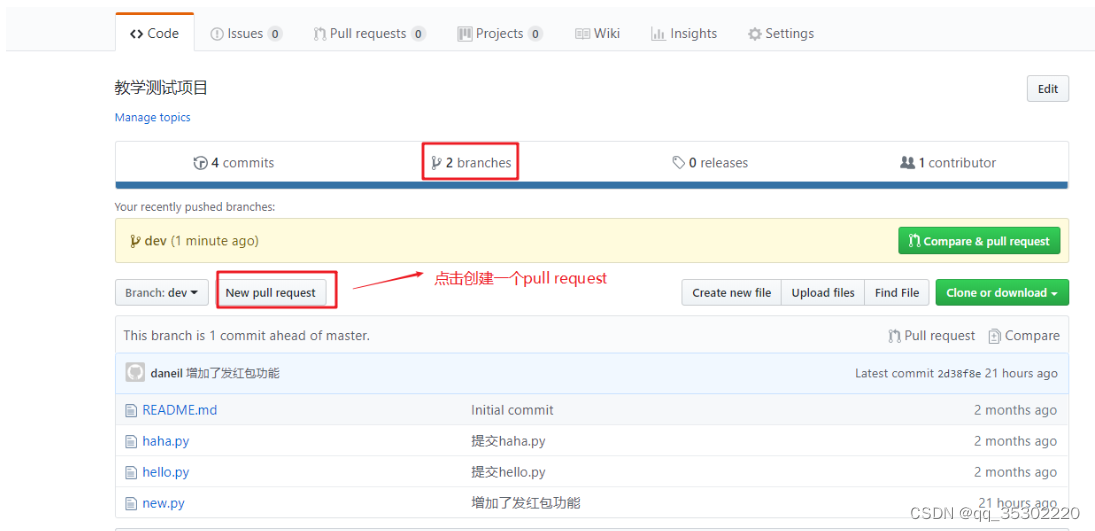Click the Issues exclamation icon

tap(217, 34)
